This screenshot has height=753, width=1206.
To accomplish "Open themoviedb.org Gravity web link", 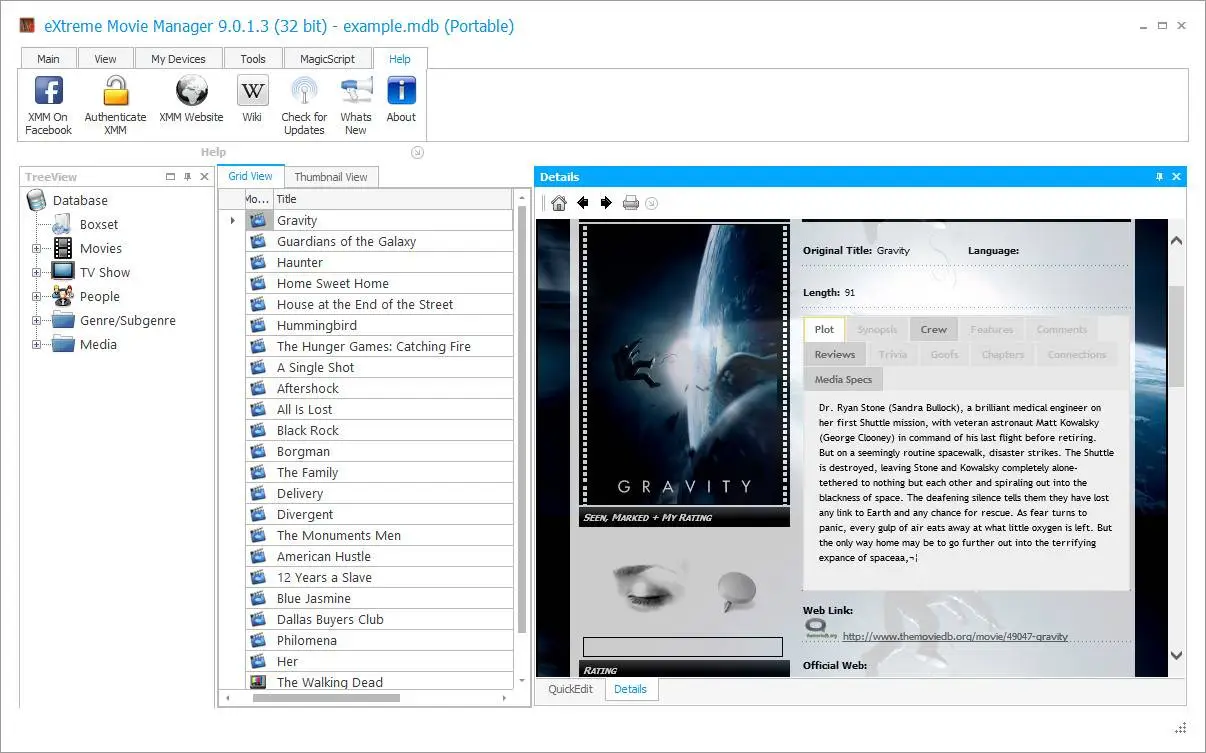I will [x=955, y=636].
